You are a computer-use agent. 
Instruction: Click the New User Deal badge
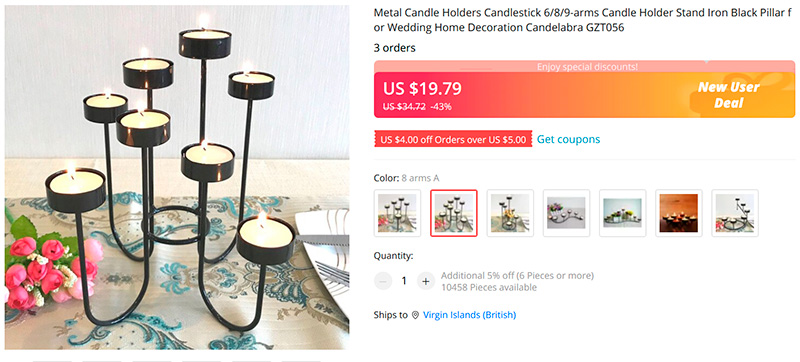[x=729, y=95]
